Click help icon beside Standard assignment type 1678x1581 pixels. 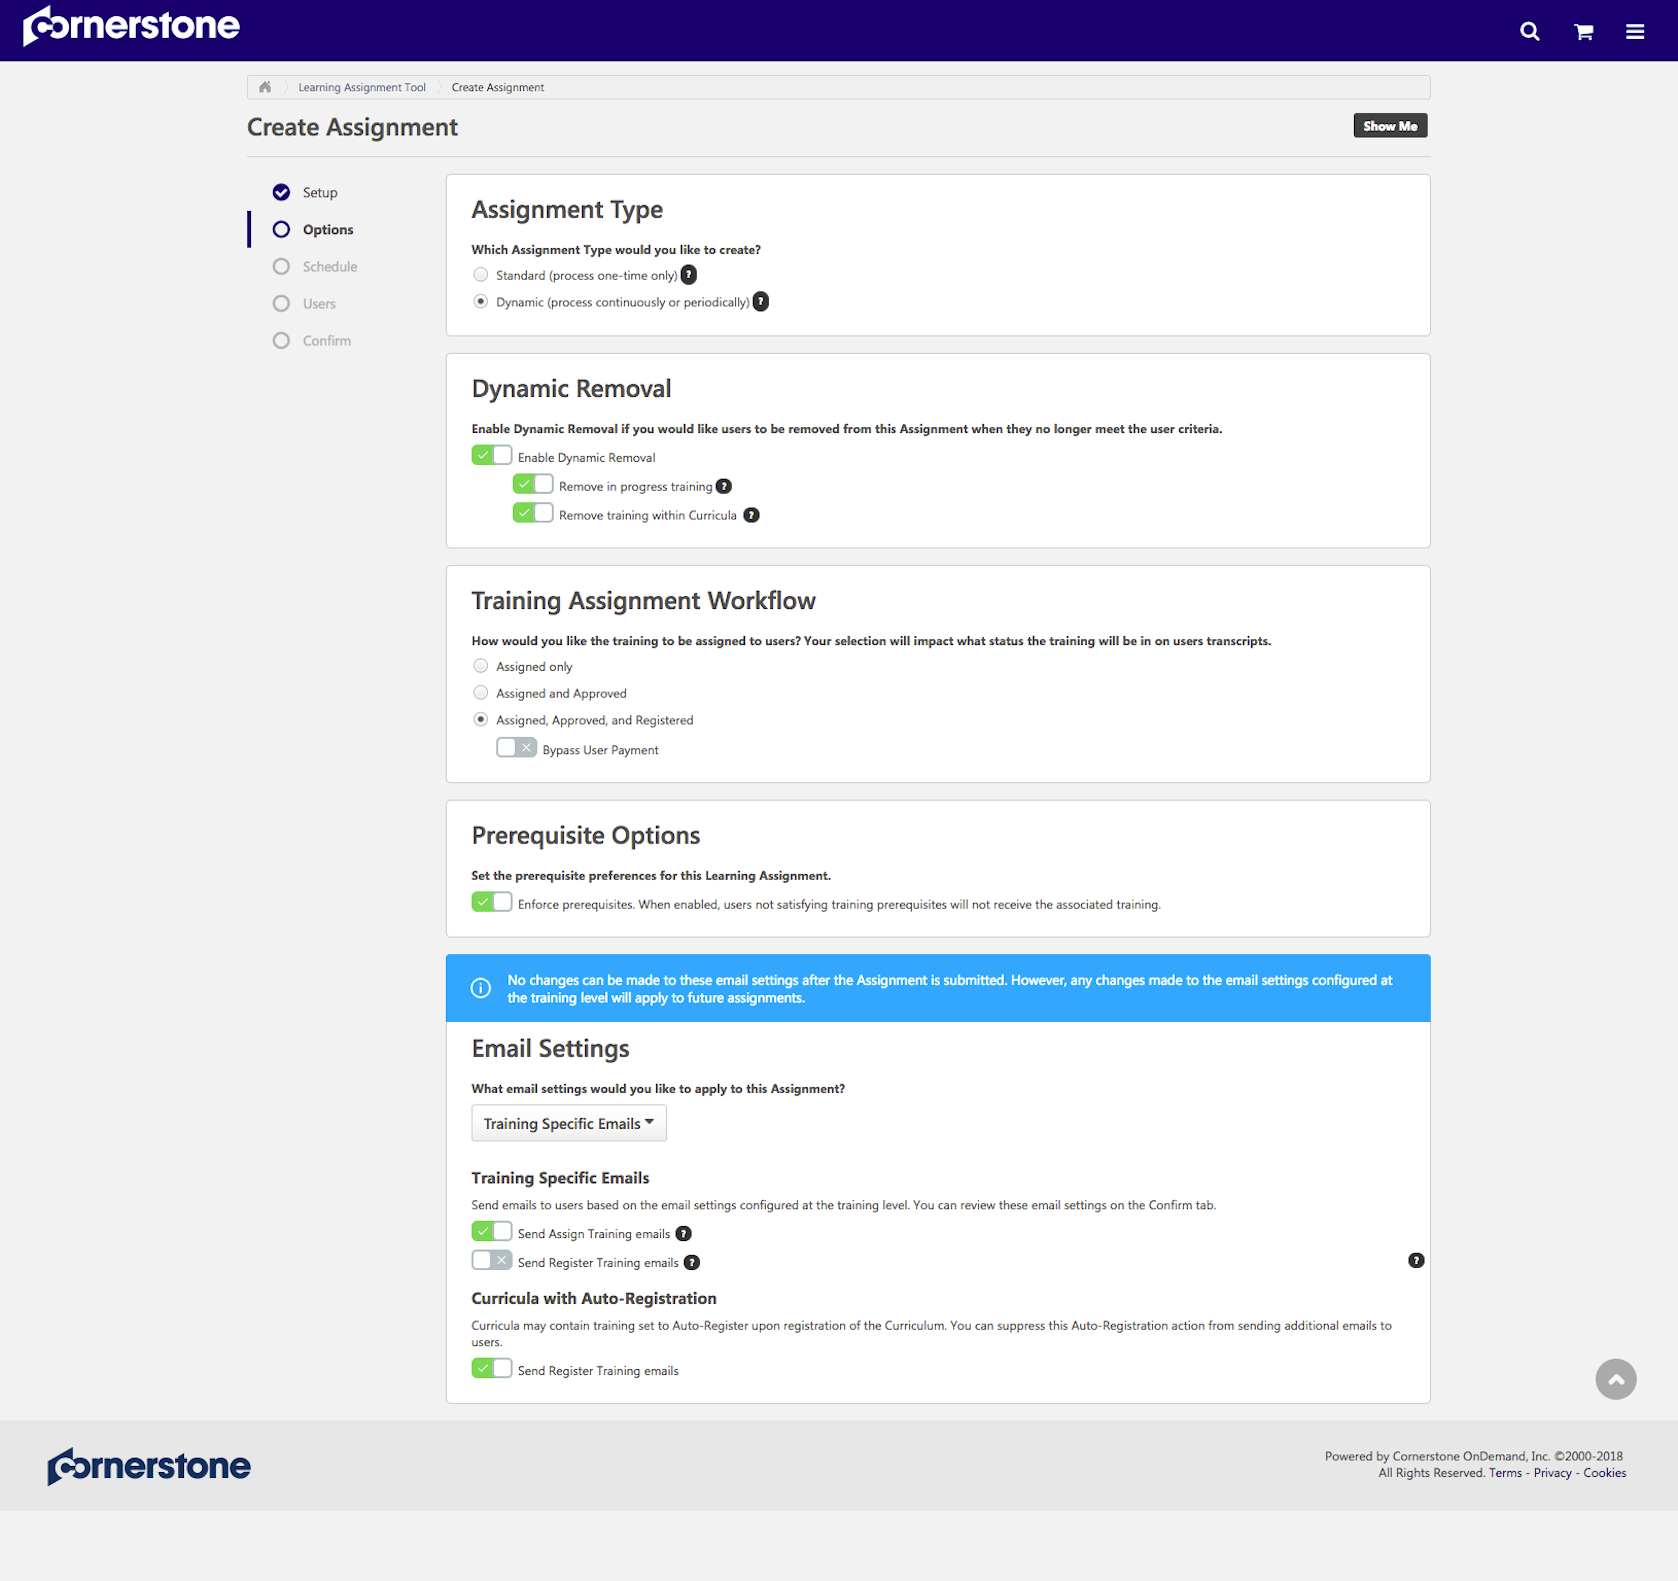[x=688, y=275]
